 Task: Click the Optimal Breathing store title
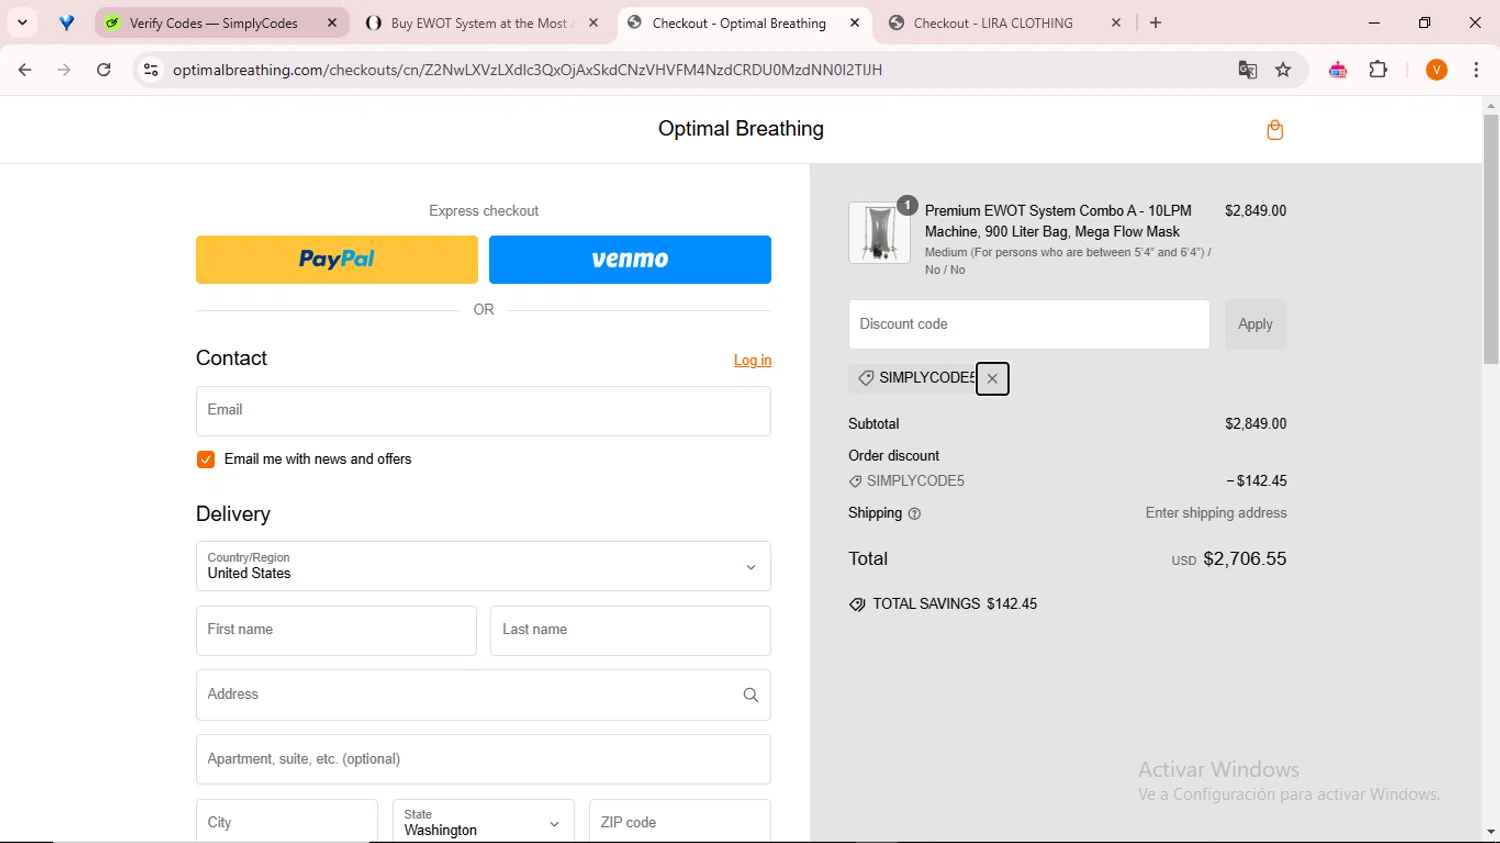[741, 129]
